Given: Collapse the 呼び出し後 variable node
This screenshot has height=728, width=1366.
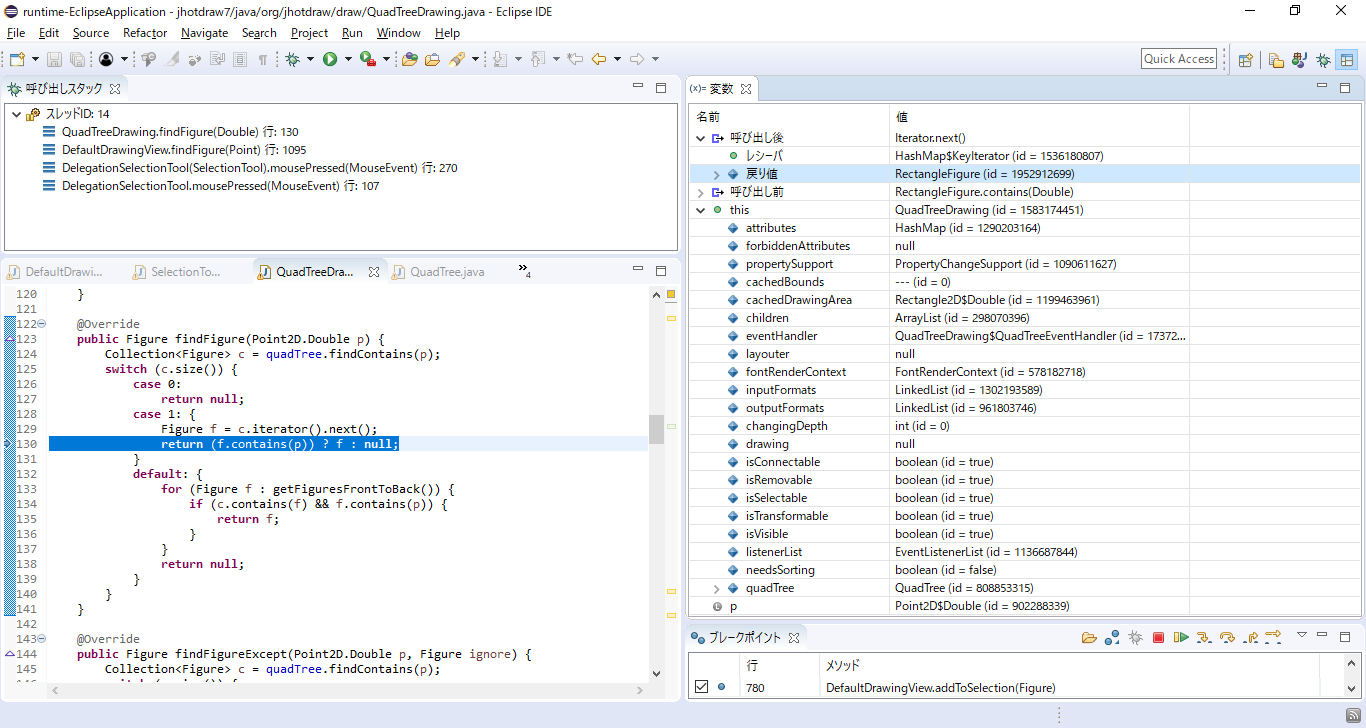Looking at the screenshot, I should 700,138.
